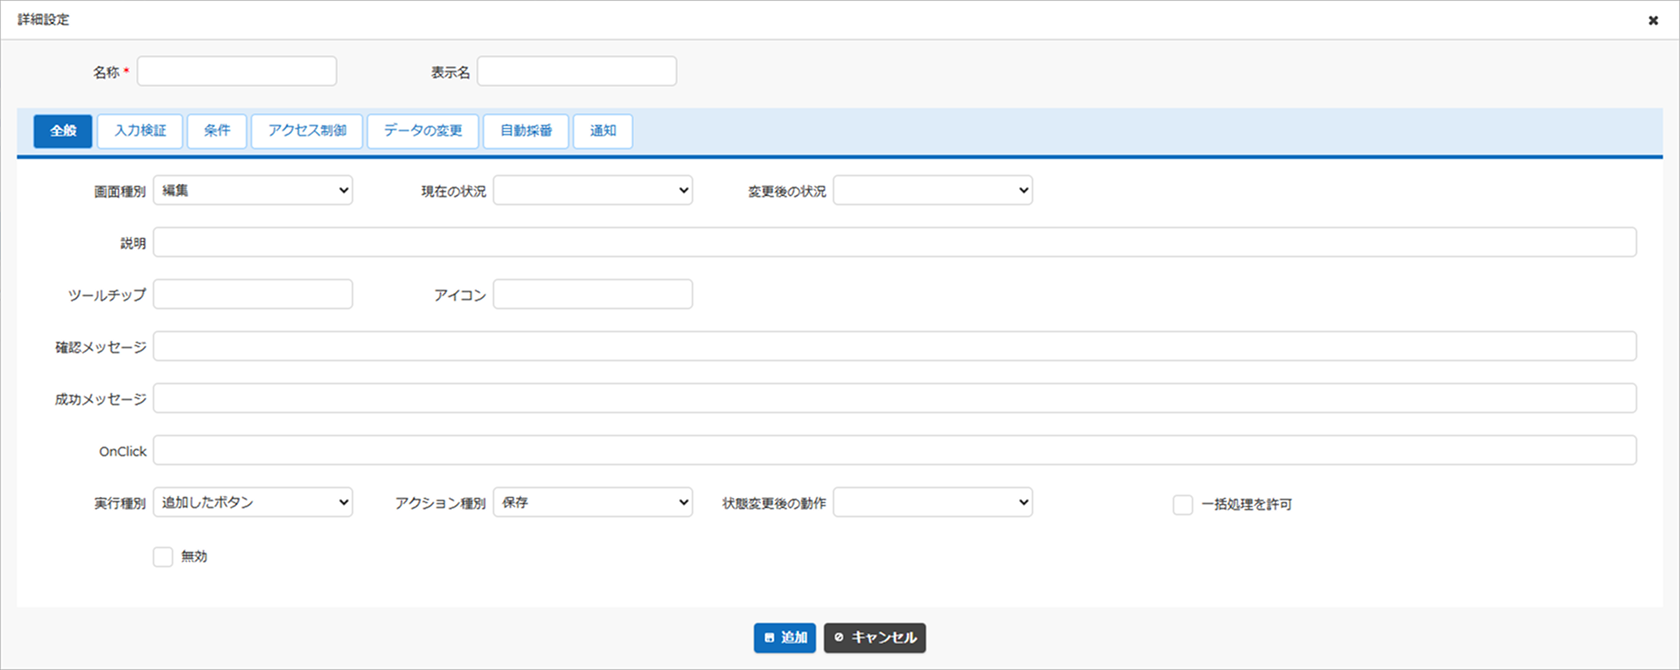The image size is (1680, 670).
Task: Click the 詳細設定 dialog title text
Action: click(44, 20)
